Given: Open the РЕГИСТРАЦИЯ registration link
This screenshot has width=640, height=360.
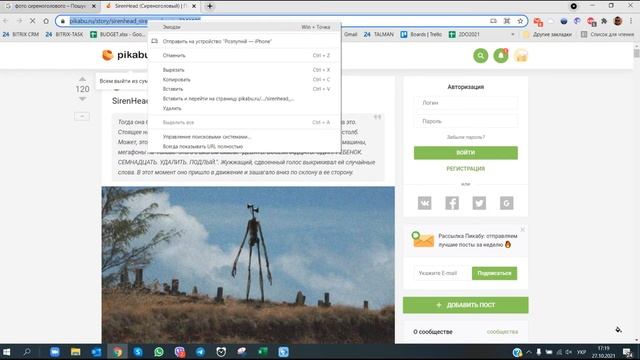Looking at the screenshot, I should pos(466,169).
